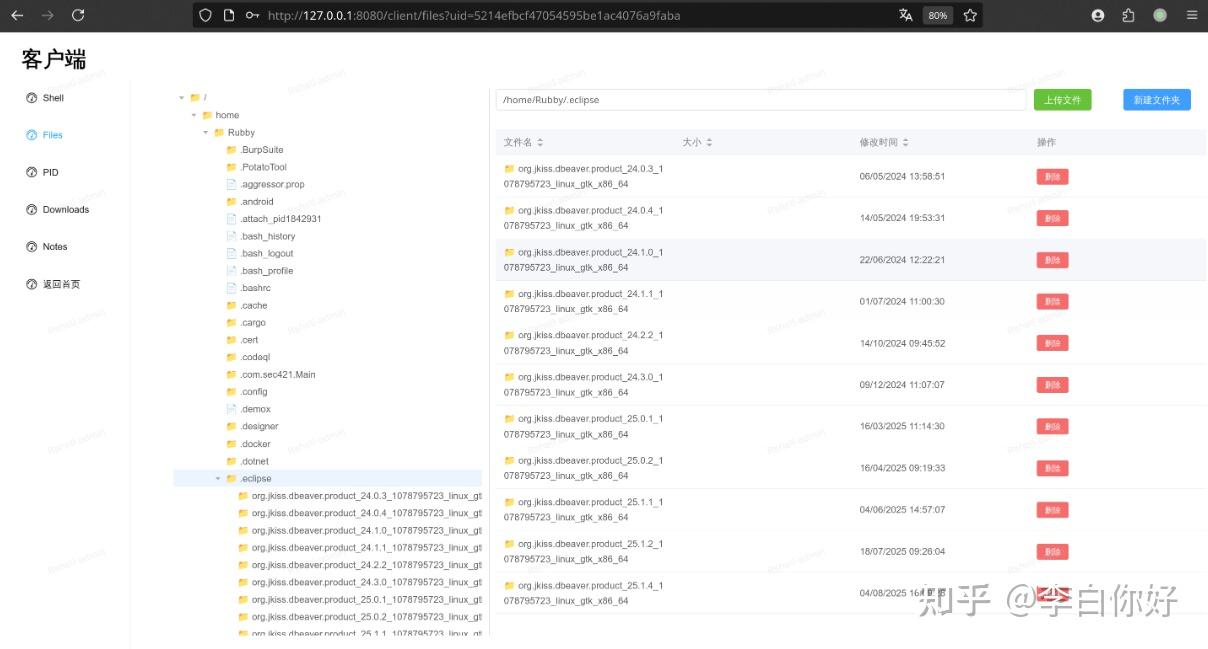Click the blue 新建文件夹 button
Image resolution: width=1208 pixels, height=649 pixels.
[x=1157, y=100]
